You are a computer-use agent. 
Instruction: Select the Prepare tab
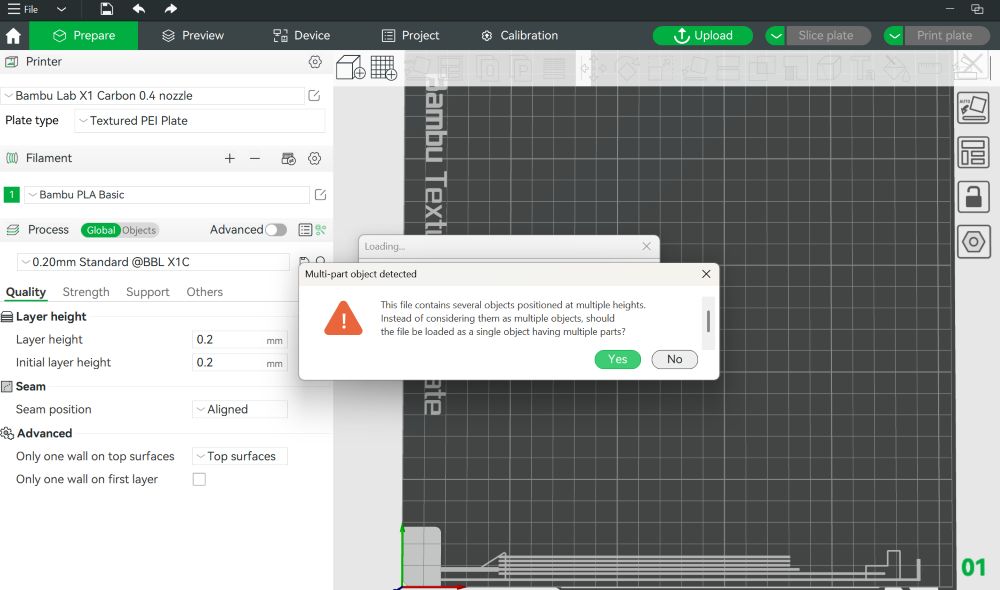click(84, 36)
